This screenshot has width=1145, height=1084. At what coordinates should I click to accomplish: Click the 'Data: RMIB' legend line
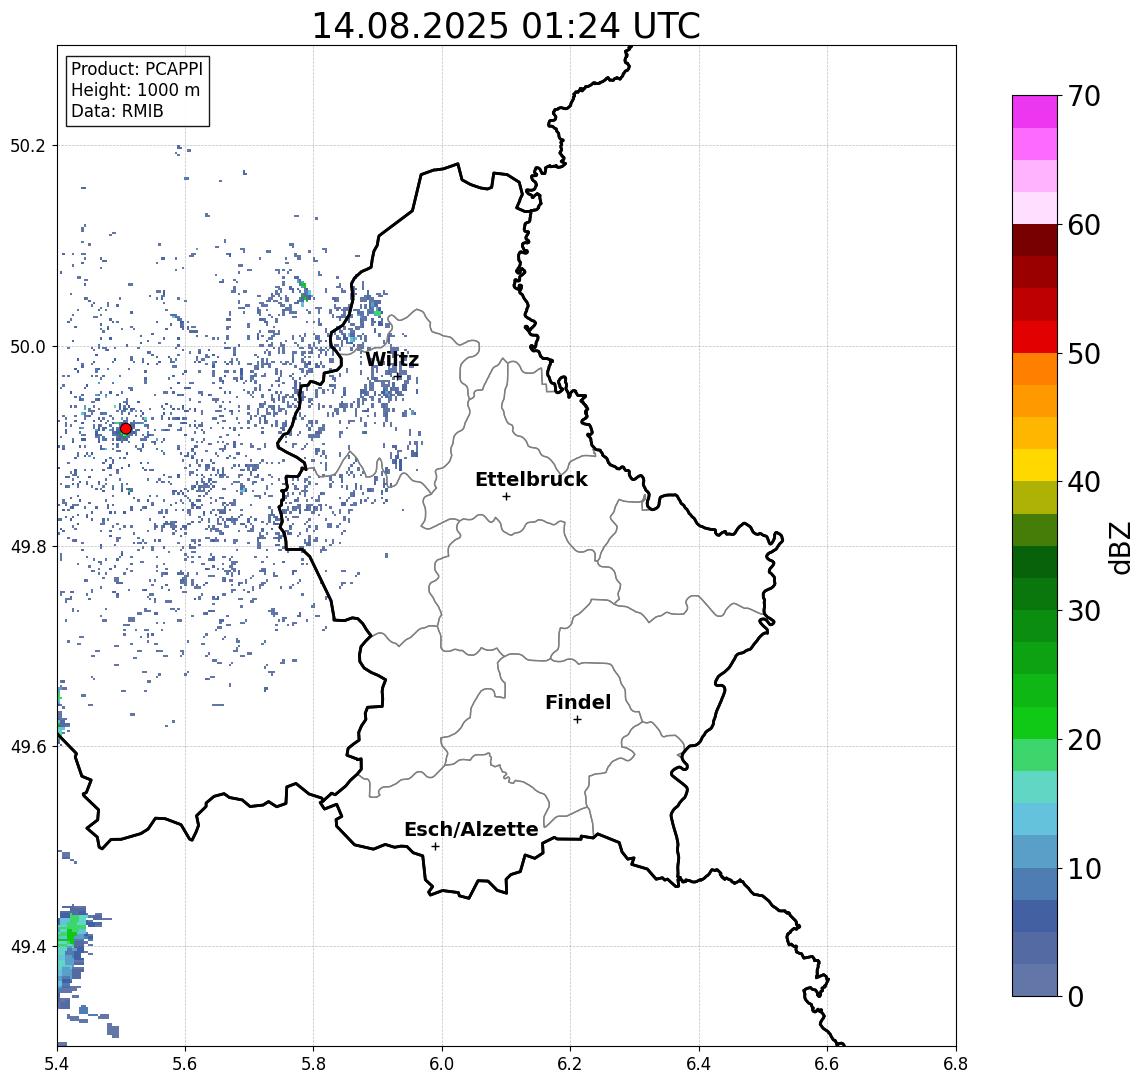pyautogui.click(x=117, y=111)
